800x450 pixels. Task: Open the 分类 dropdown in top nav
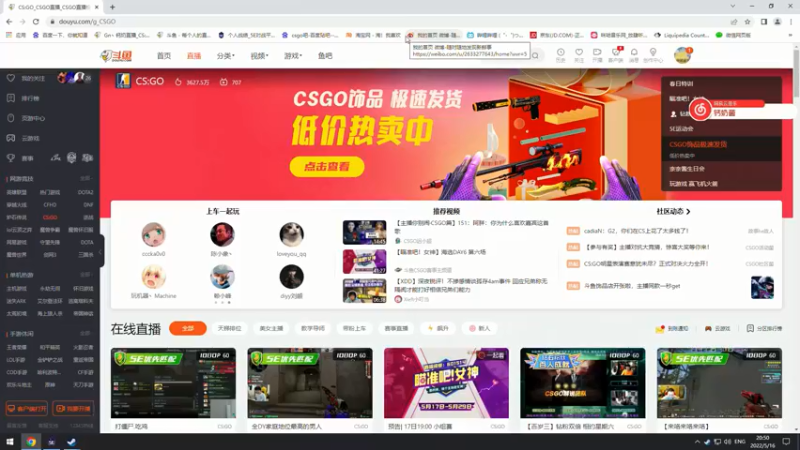[226, 56]
